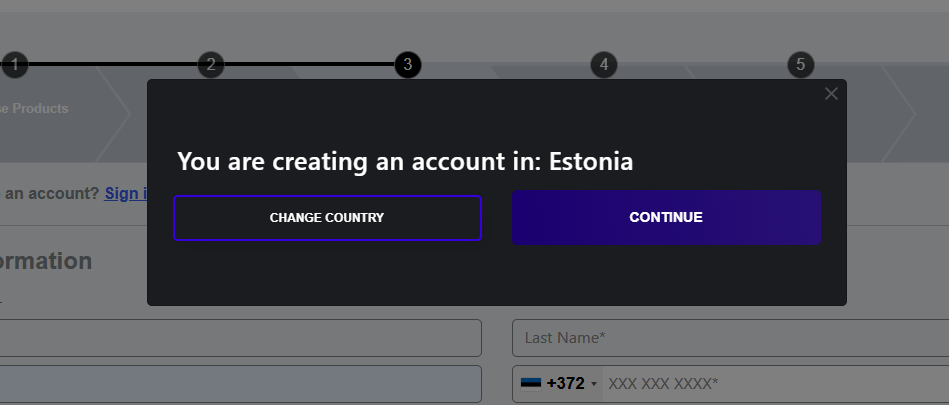This screenshot has width=949, height=405.
Task: Jump to step 2 circle
Action: (x=210, y=65)
